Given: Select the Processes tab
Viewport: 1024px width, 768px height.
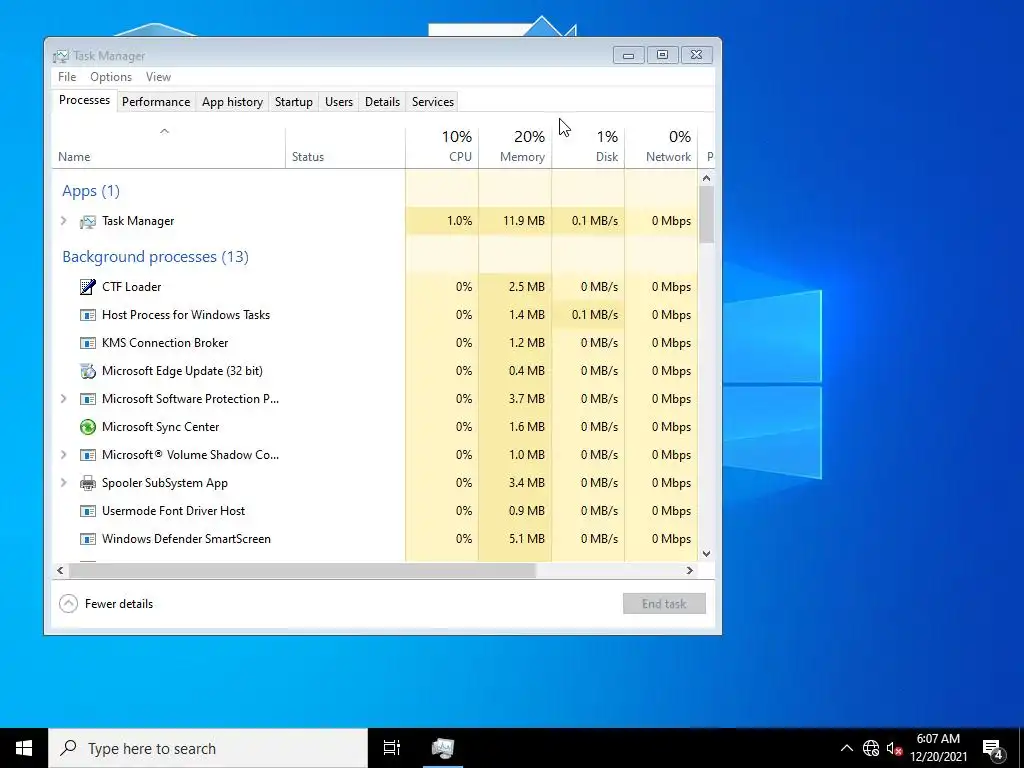Looking at the screenshot, I should pyautogui.click(x=84, y=101).
